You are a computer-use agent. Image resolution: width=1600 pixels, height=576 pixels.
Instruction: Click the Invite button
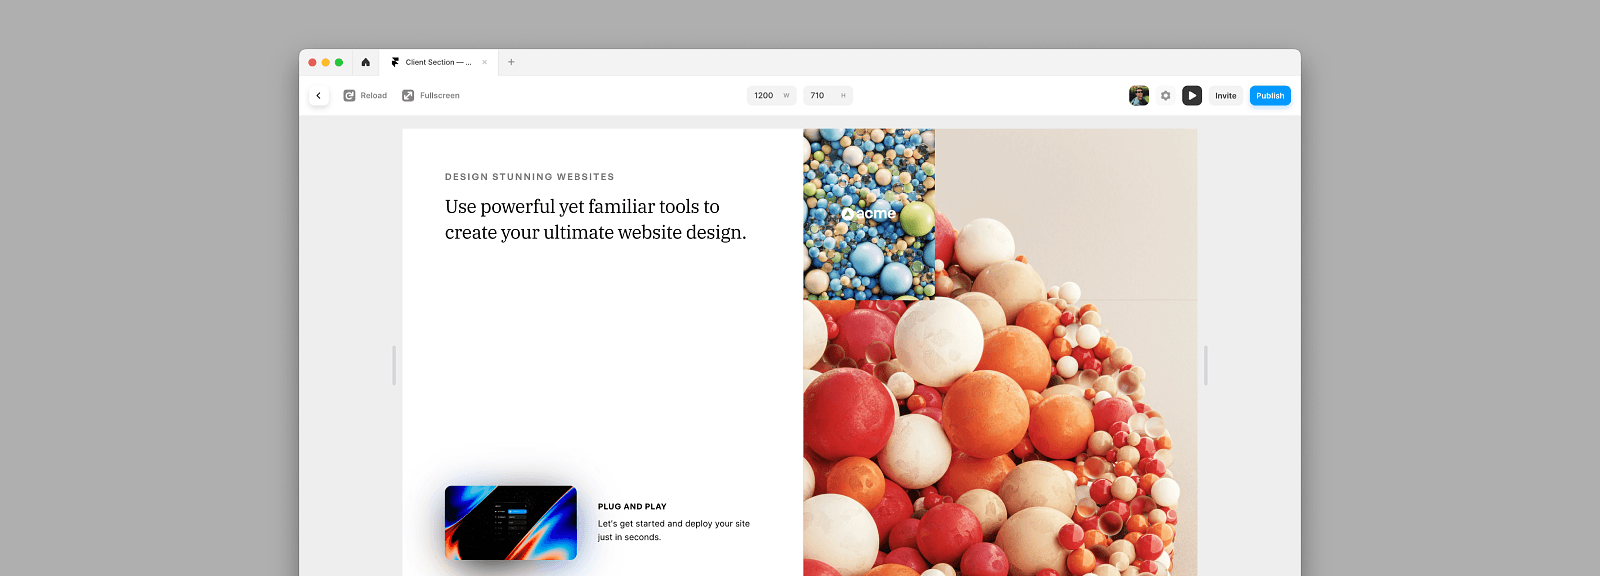pyautogui.click(x=1226, y=96)
